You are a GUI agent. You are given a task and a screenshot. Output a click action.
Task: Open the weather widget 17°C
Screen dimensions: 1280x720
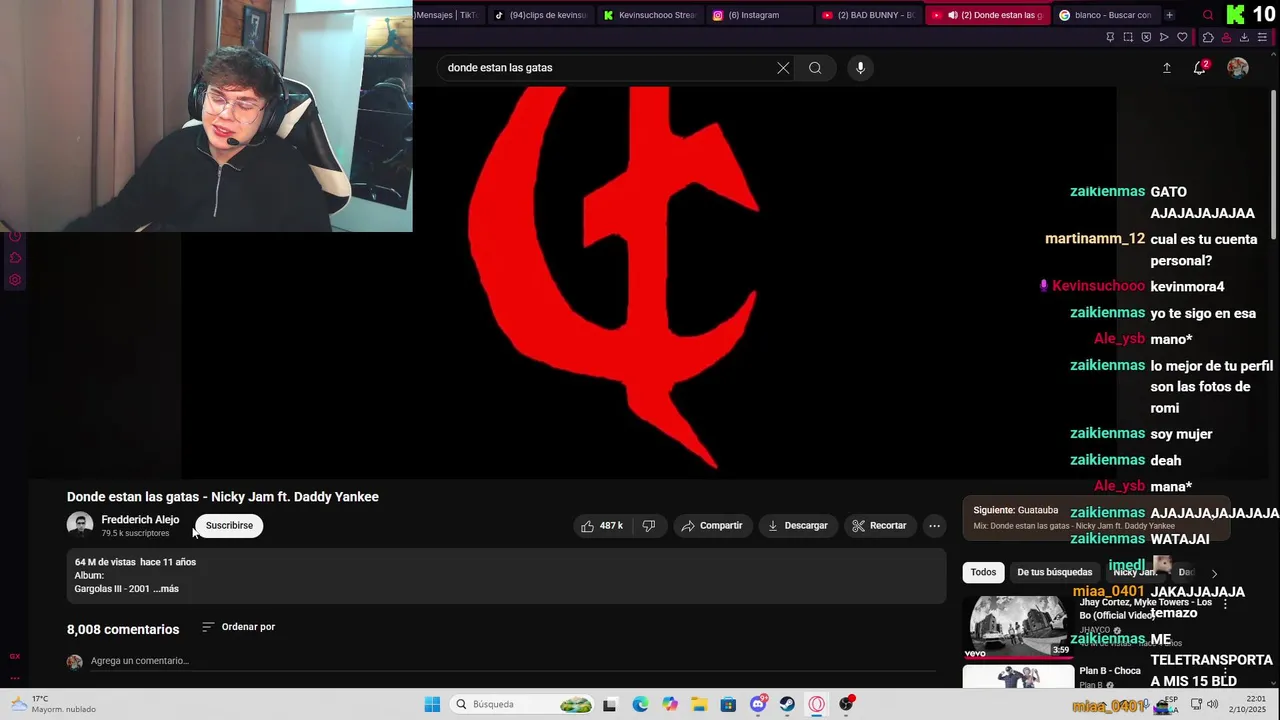53,704
